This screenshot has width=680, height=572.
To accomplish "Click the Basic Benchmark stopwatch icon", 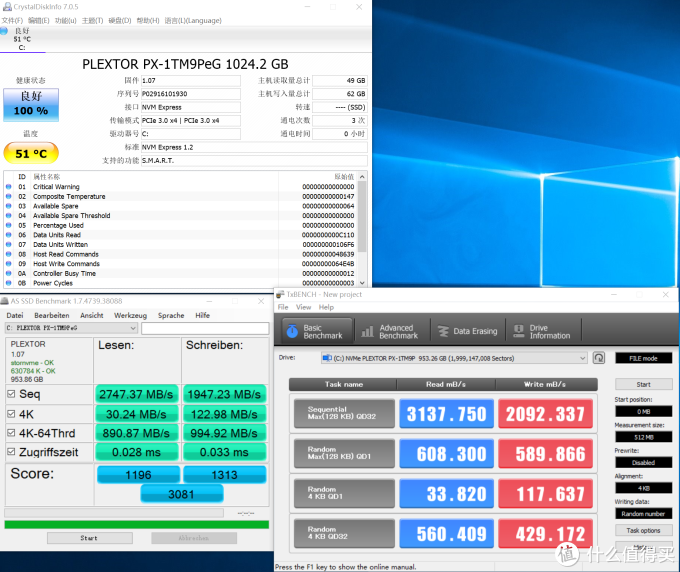I will click(x=292, y=332).
